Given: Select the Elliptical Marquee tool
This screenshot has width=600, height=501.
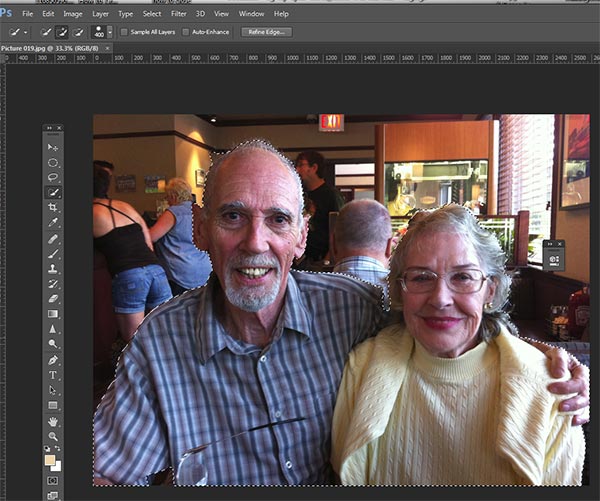Looking at the screenshot, I should [53, 162].
